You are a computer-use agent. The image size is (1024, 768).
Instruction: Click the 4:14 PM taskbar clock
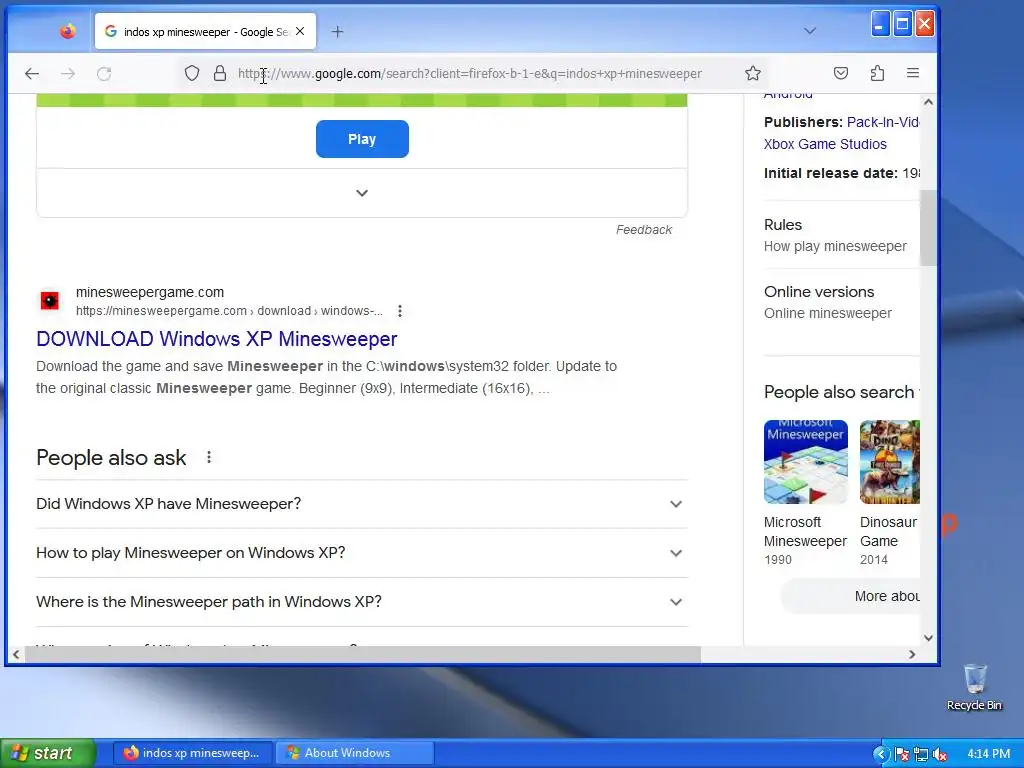pyautogui.click(x=988, y=754)
